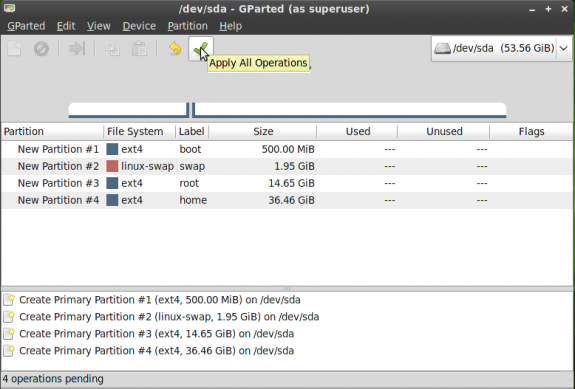
Task: Click the File System column header
Action: tap(140, 131)
